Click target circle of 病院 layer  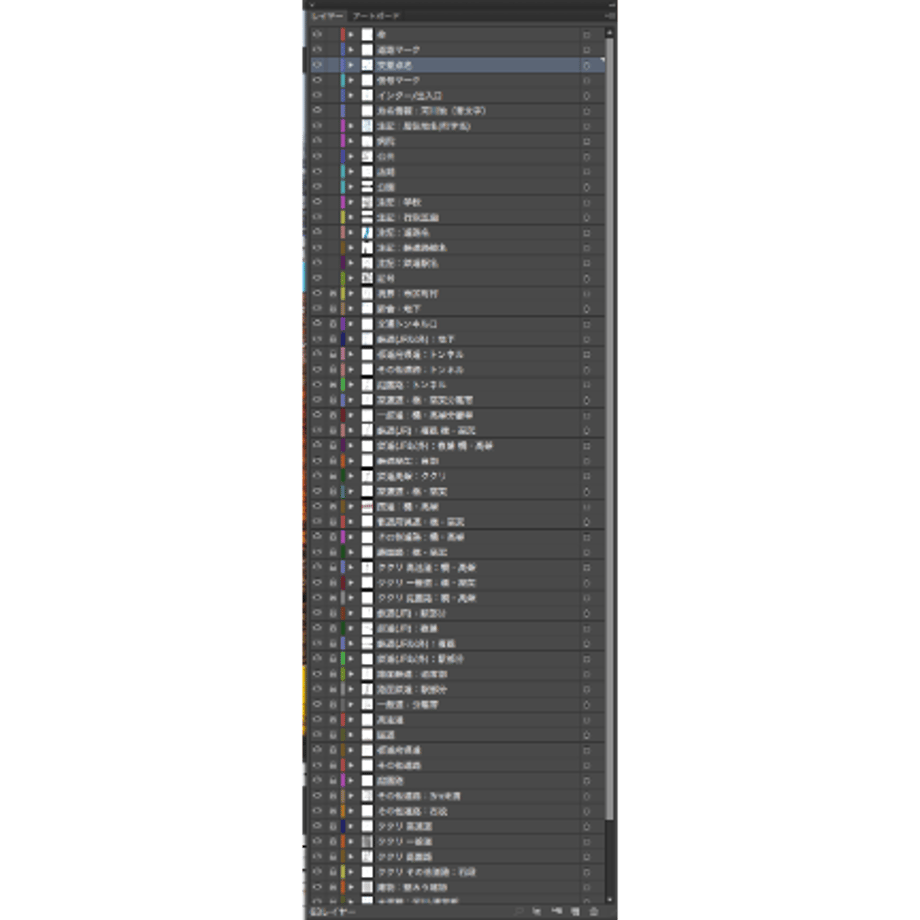click(586, 141)
